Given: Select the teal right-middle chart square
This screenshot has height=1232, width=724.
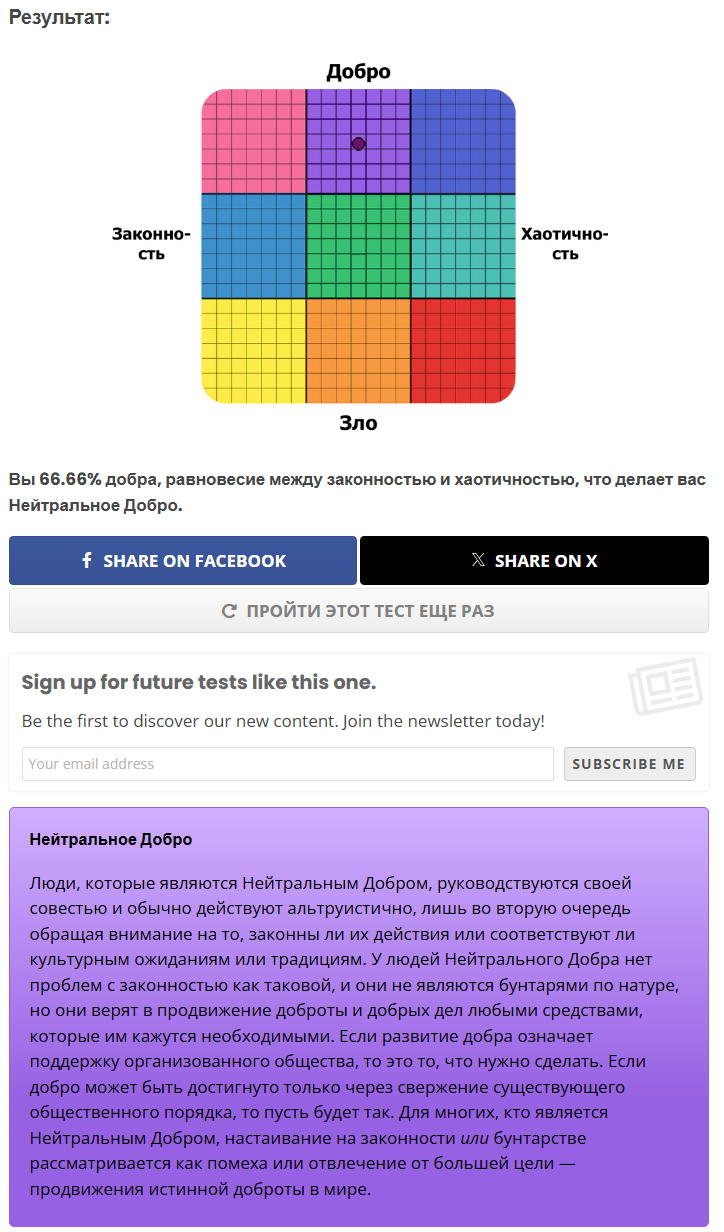Looking at the screenshot, I should 463,246.
